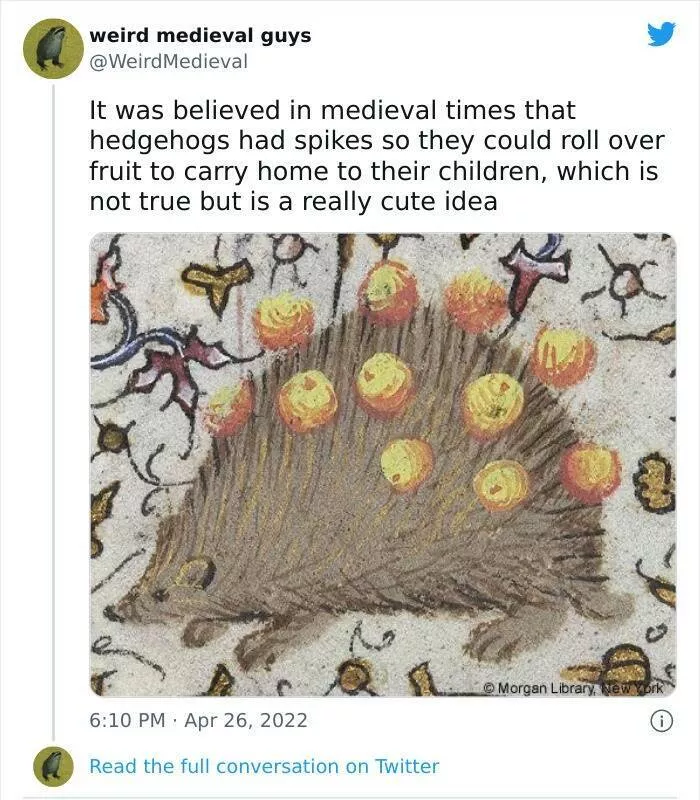The width and height of the screenshot is (700, 800).
Task: Click the Twitter bird logo
Action: pos(661,34)
